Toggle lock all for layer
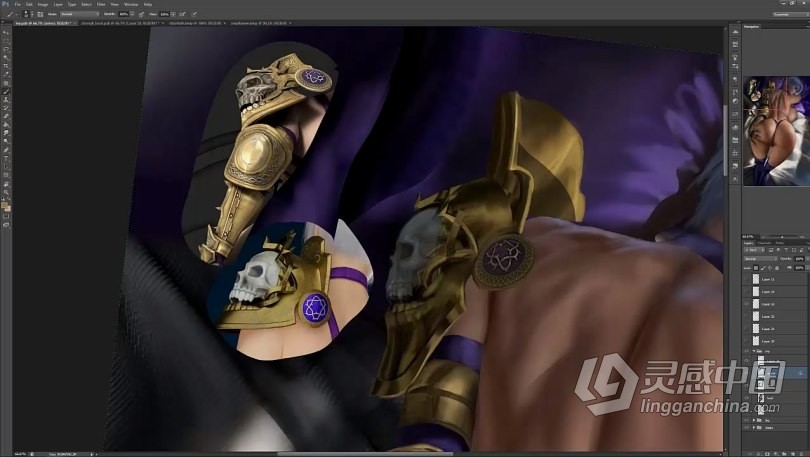Screen dimensions: 810x457 (x=777, y=268)
